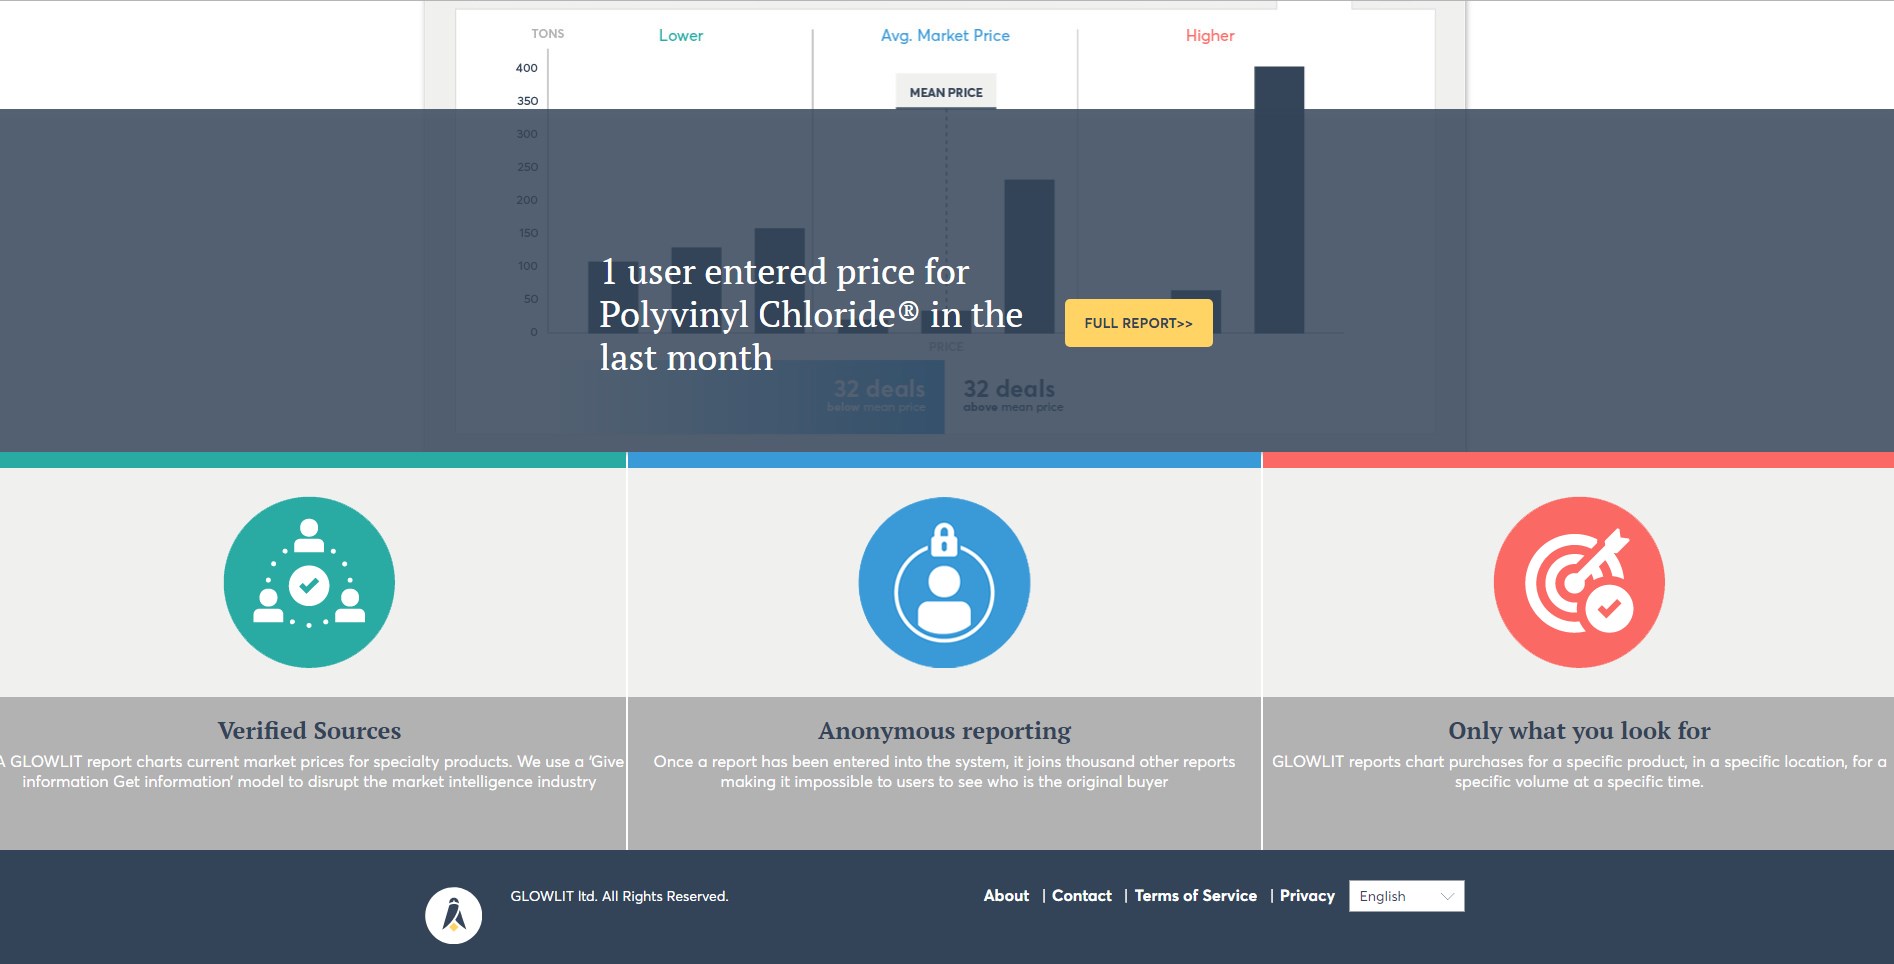Click the Anonymous reporting heading
Image resolution: width=1894 pixels, height=964 pixels.
(944, 731)
